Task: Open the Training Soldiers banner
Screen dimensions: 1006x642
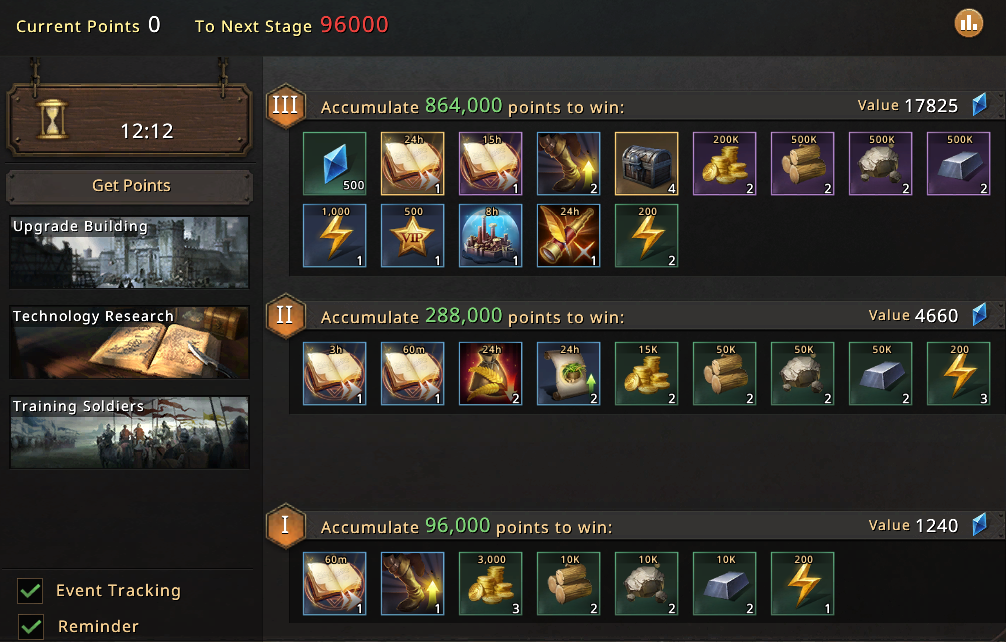Action: tap(129, 432)
